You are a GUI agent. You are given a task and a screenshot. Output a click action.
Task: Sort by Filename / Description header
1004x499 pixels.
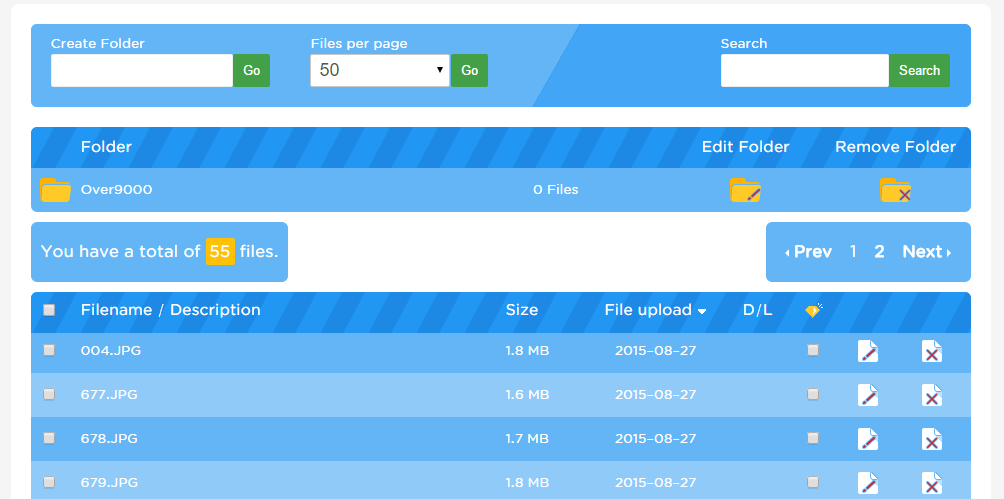pyautogui.click(x=170, y=310)
